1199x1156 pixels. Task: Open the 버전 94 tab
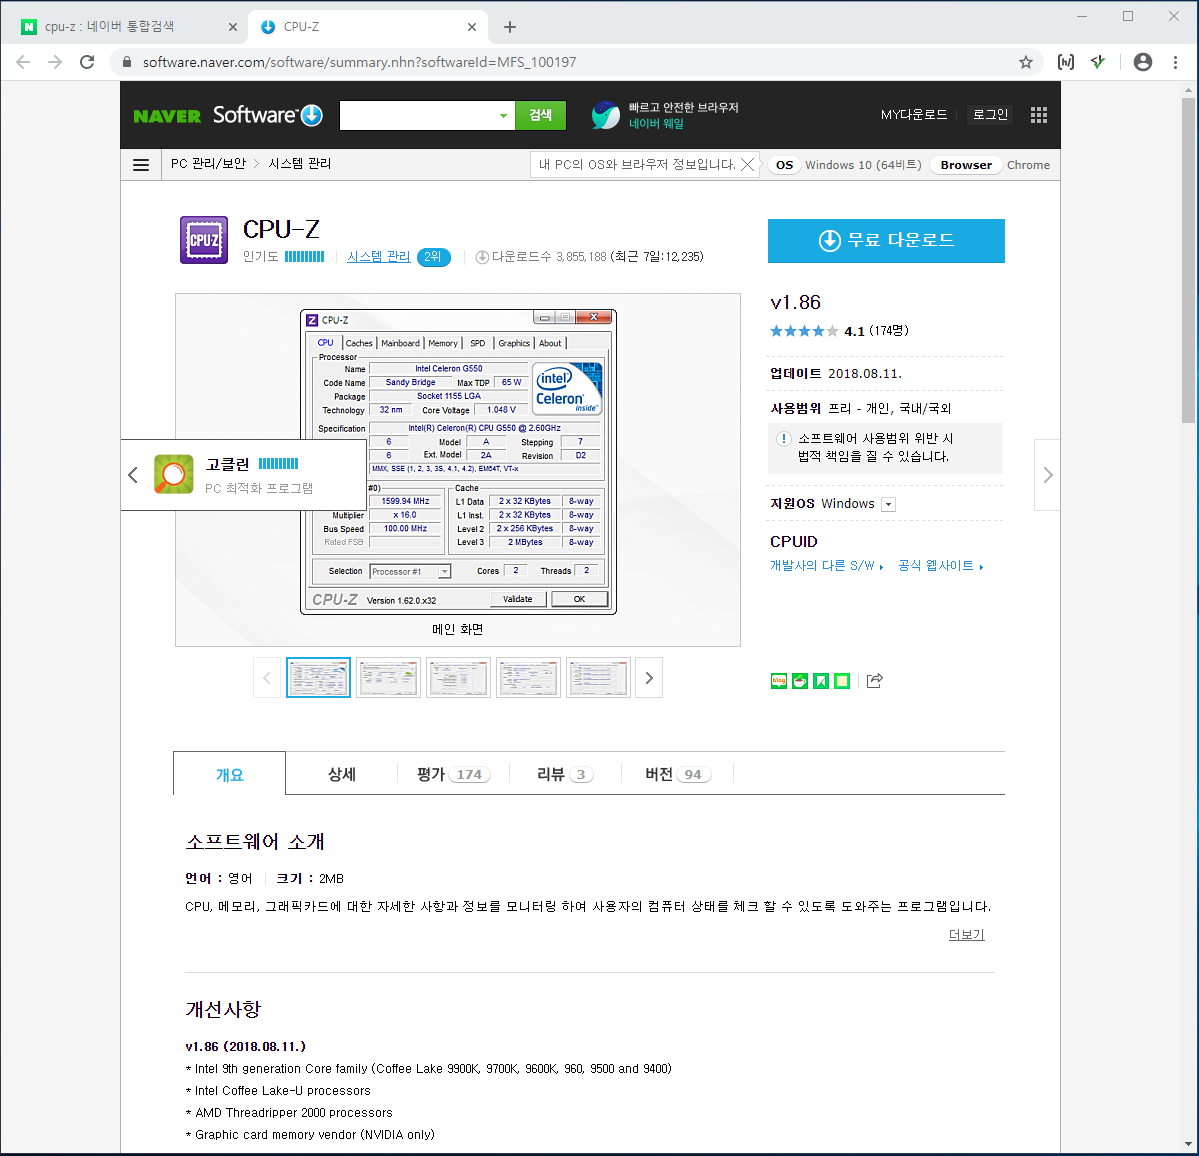coord(677,774)
